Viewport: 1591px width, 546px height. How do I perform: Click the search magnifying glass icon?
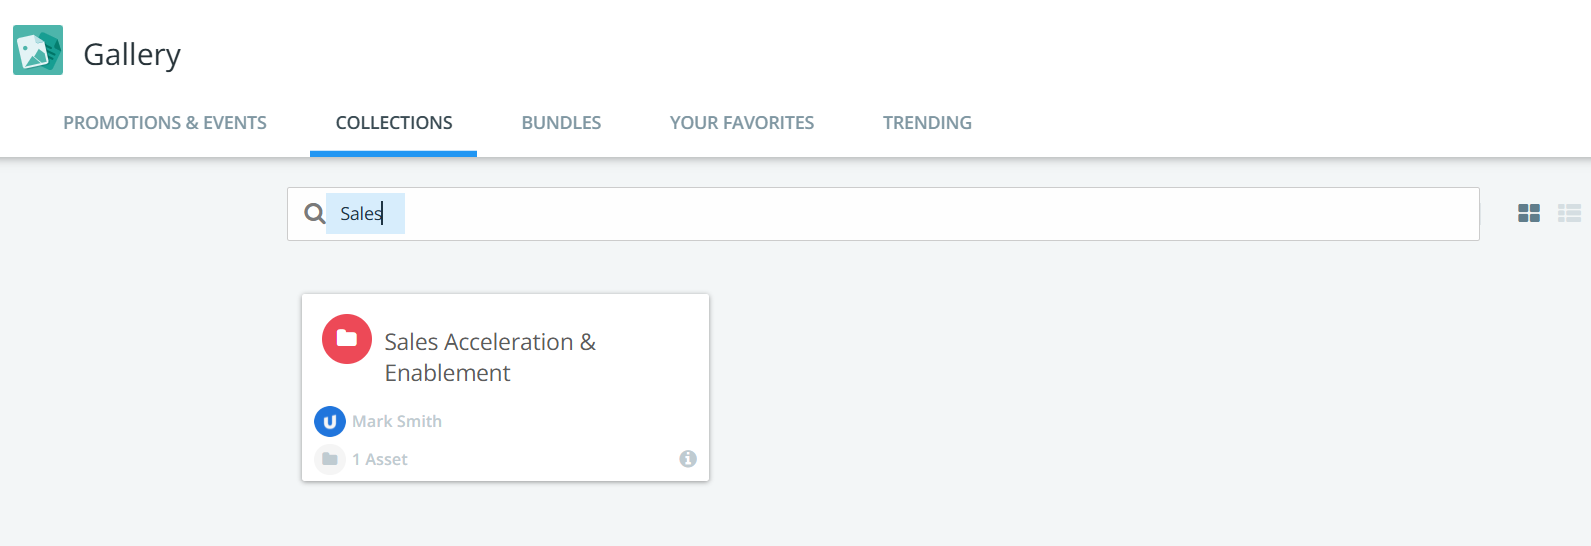314,213
